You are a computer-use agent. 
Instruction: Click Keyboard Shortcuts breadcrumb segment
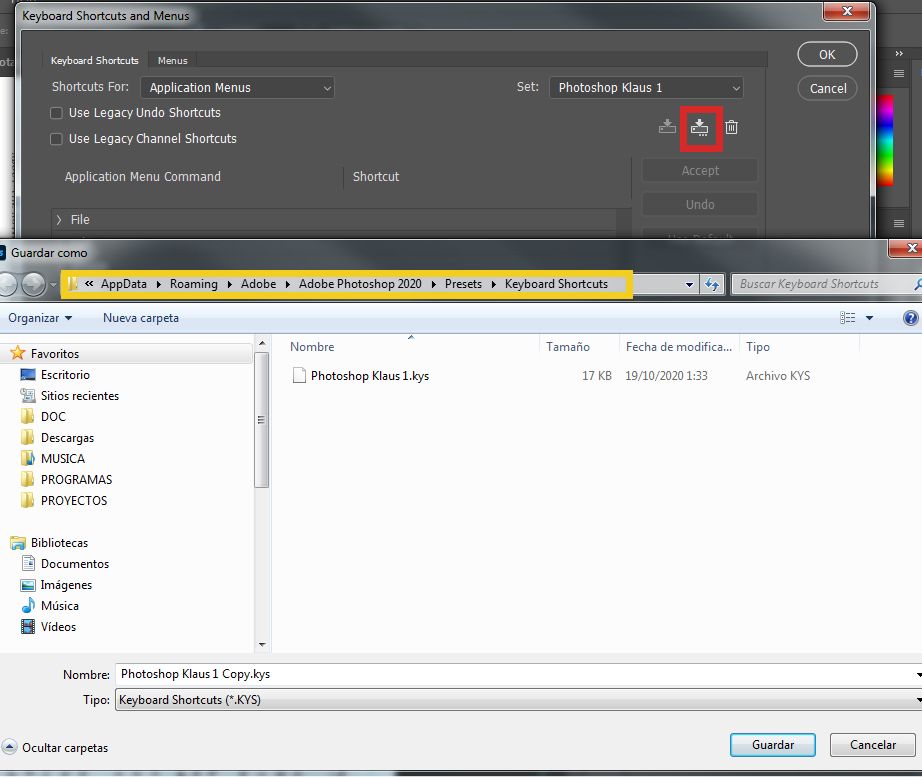(x=556, y=284)
